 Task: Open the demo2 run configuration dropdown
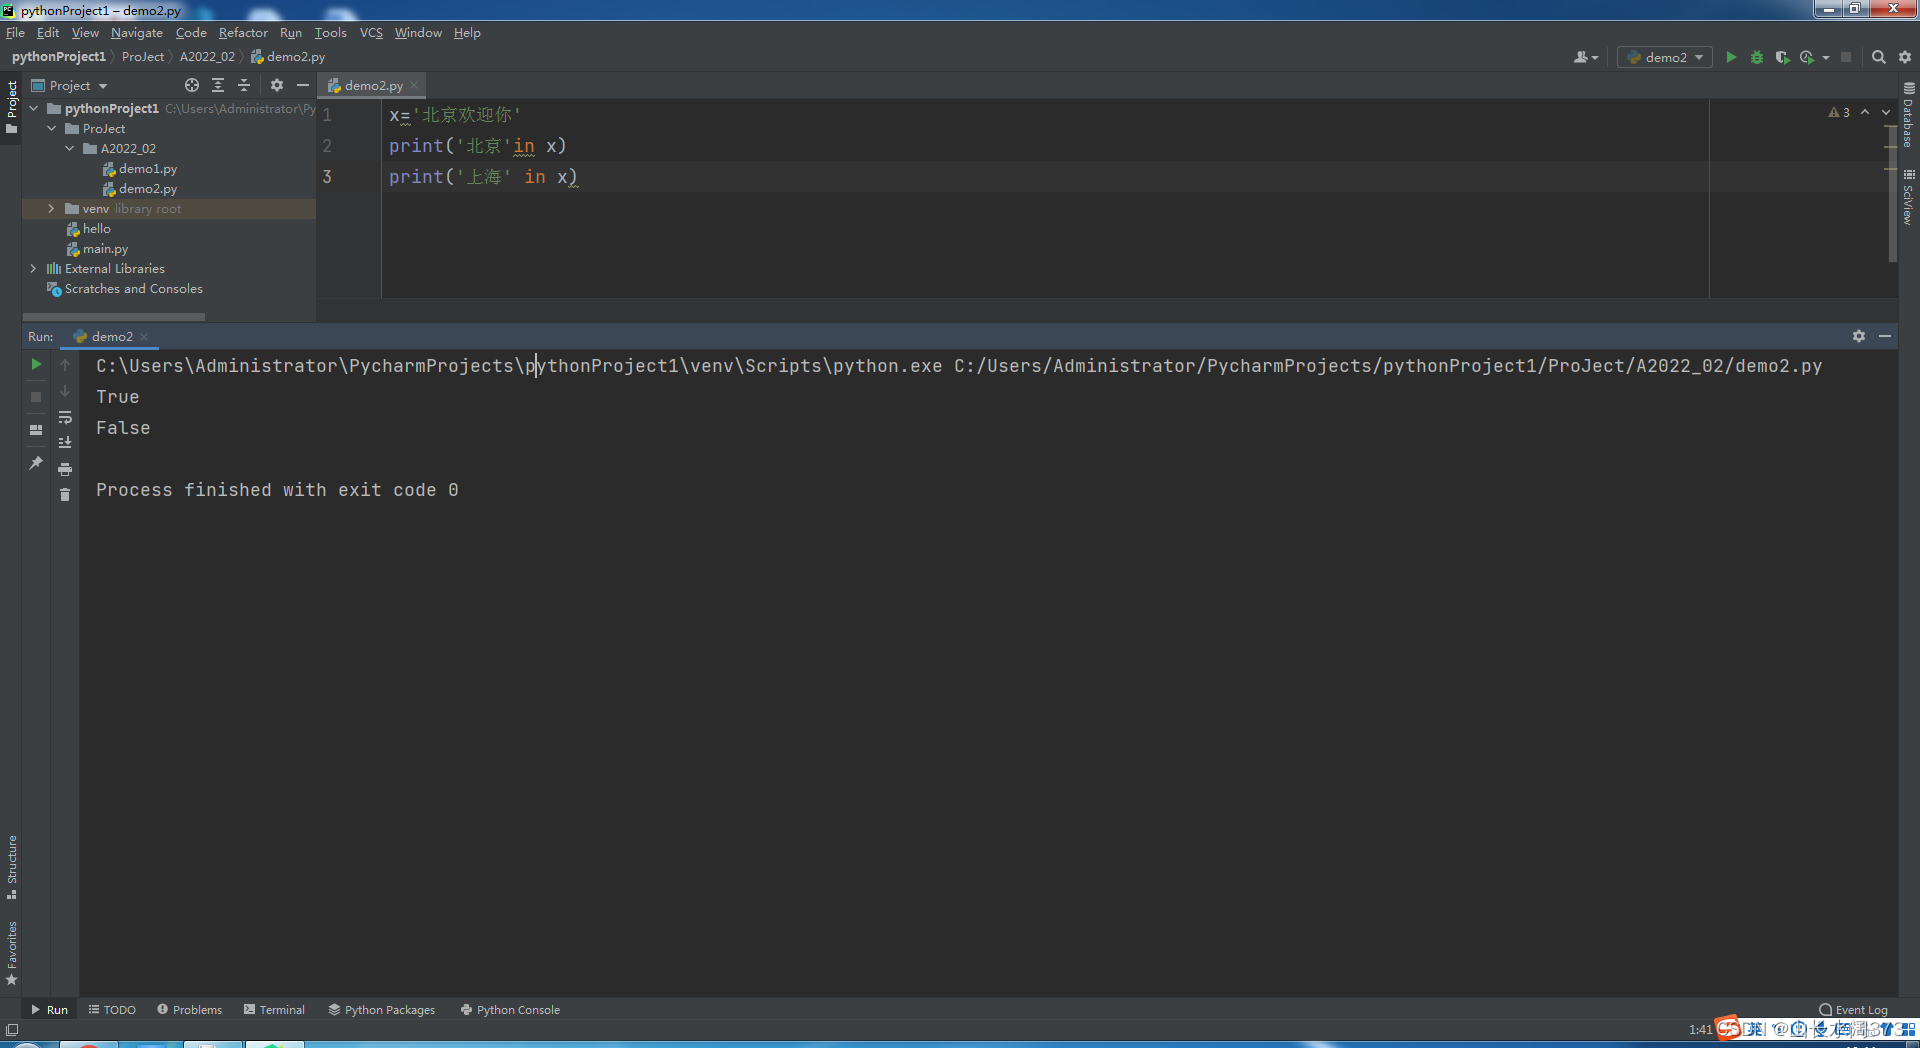(1665, 57)
